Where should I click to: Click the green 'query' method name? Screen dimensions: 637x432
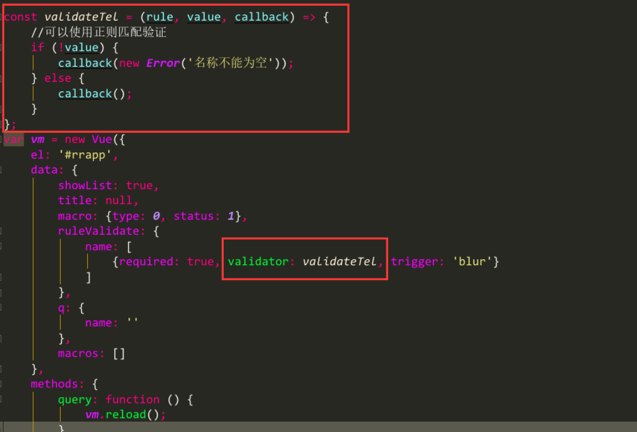[75, 399]
